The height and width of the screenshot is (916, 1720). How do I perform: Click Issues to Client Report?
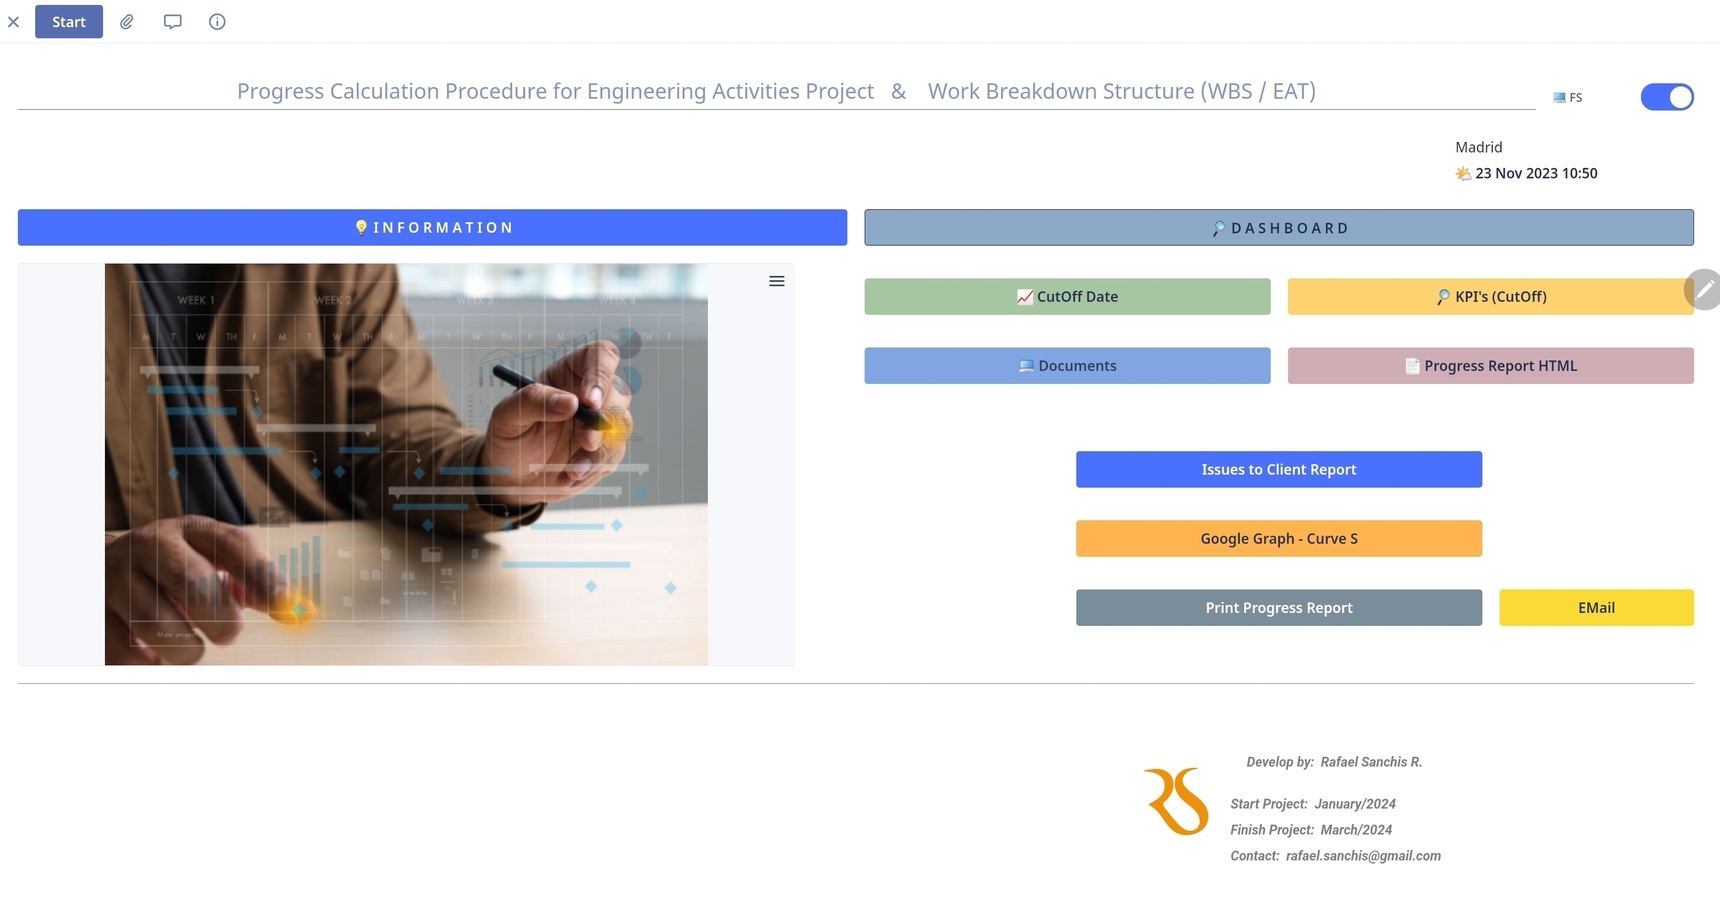(x=1279, y=470)
